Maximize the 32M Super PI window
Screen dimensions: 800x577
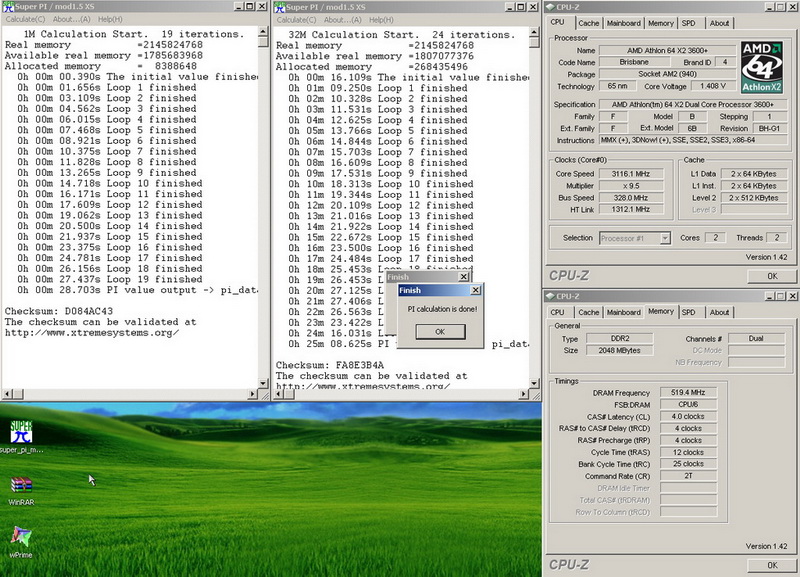(x=520, y=7)
